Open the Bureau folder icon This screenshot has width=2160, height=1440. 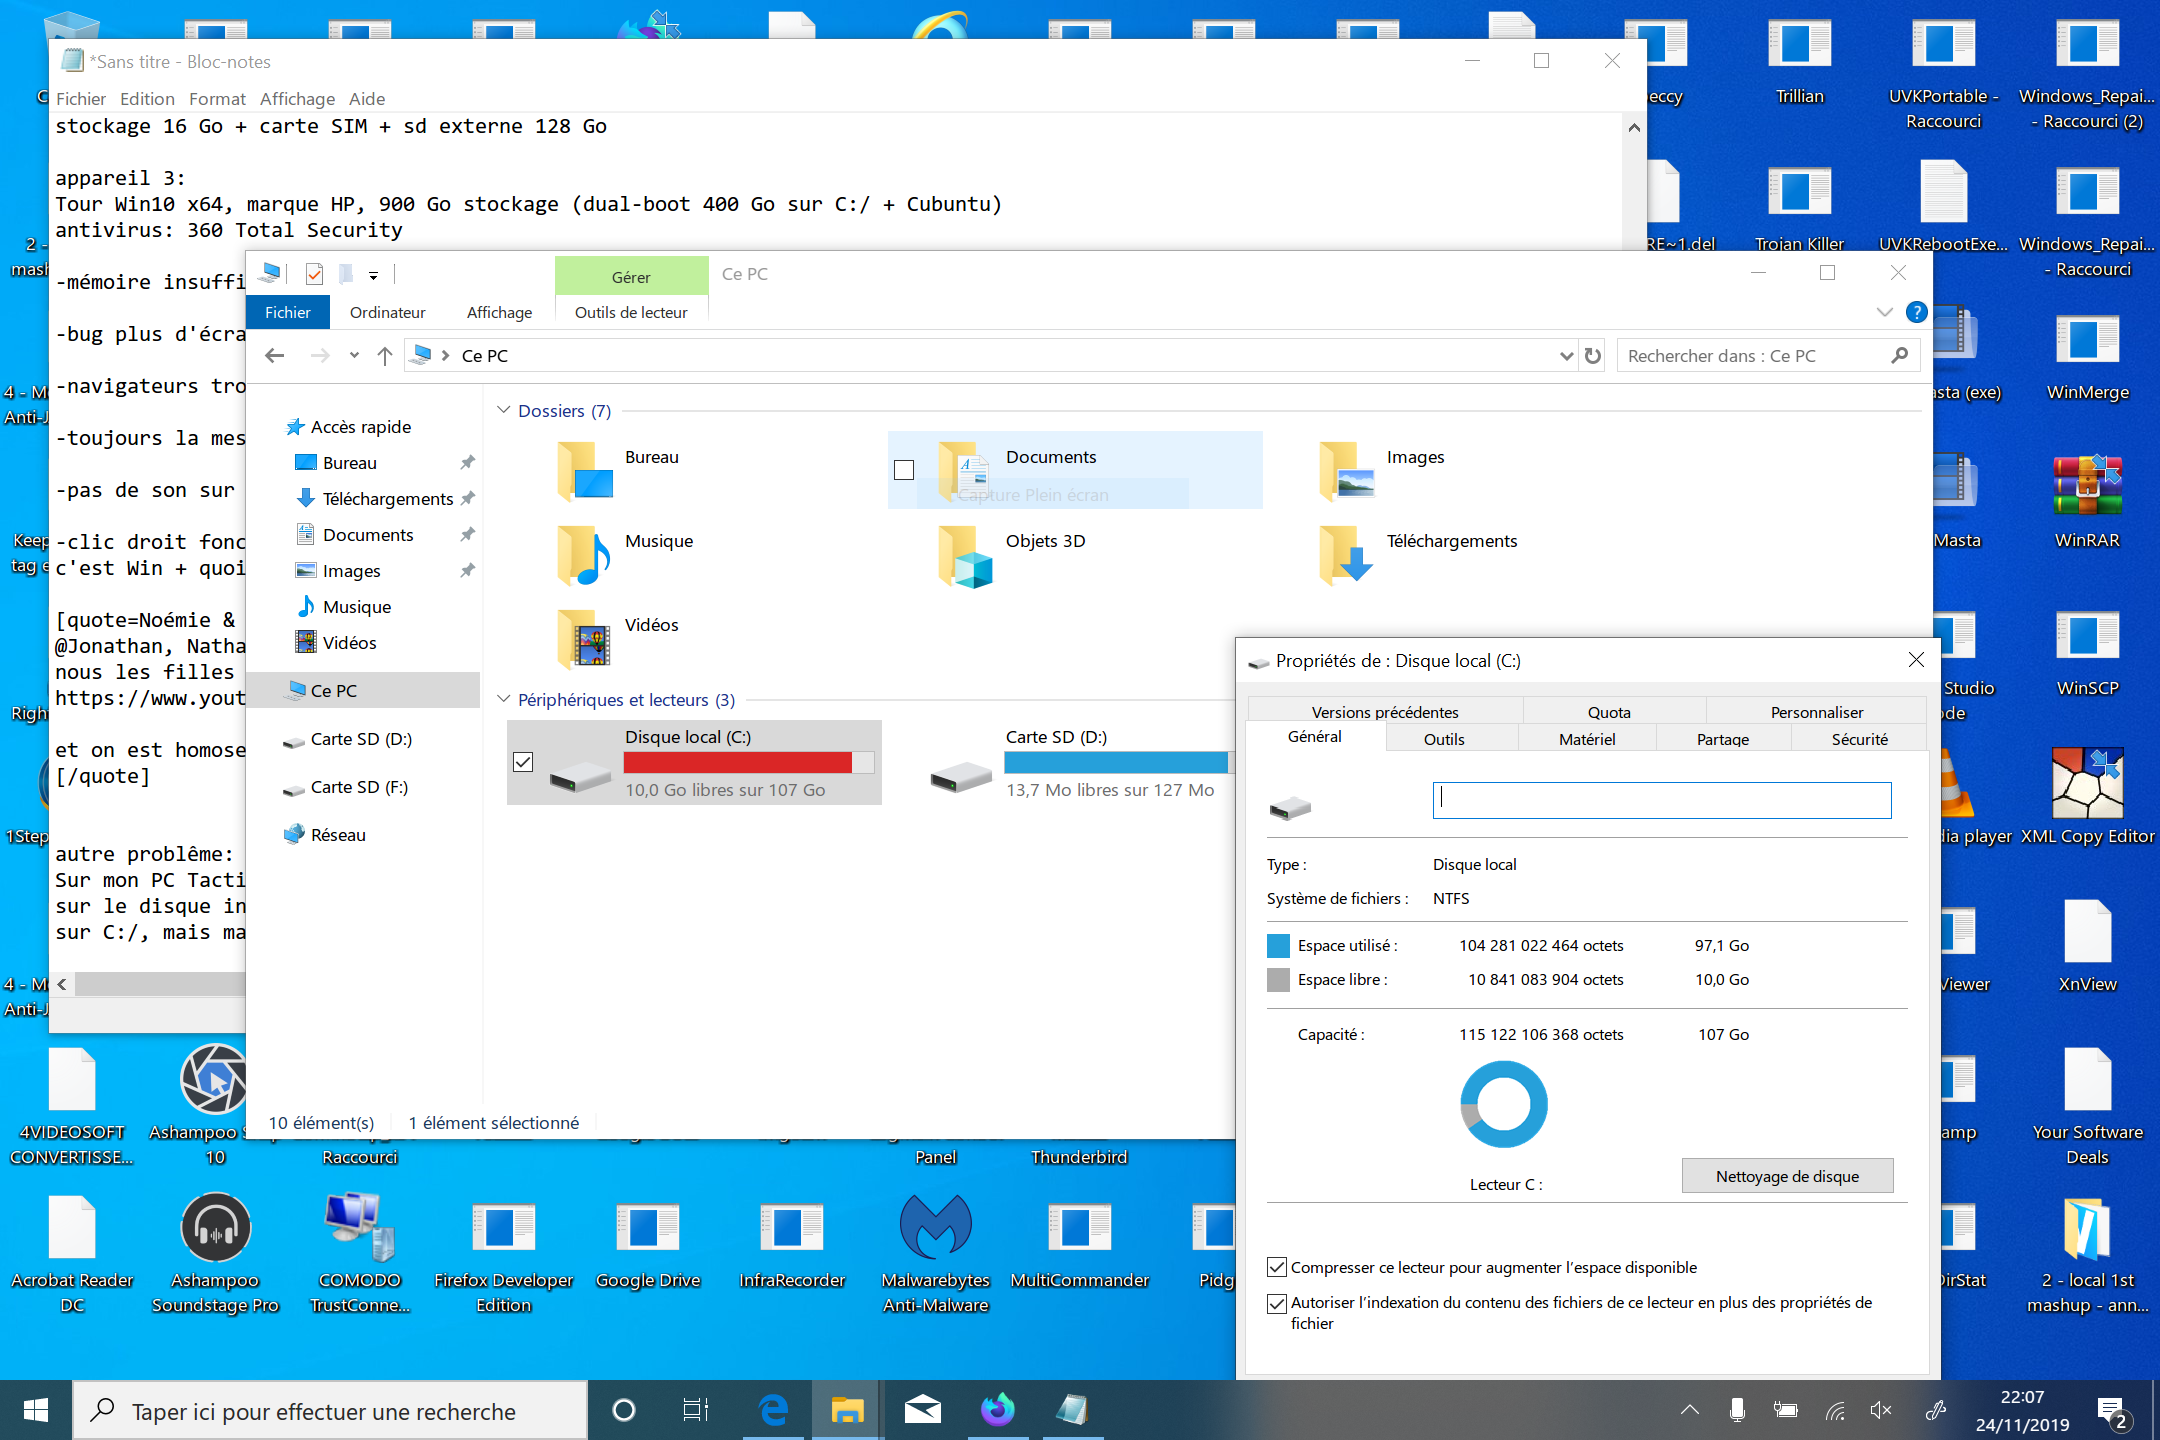click(x=585, y=470)
